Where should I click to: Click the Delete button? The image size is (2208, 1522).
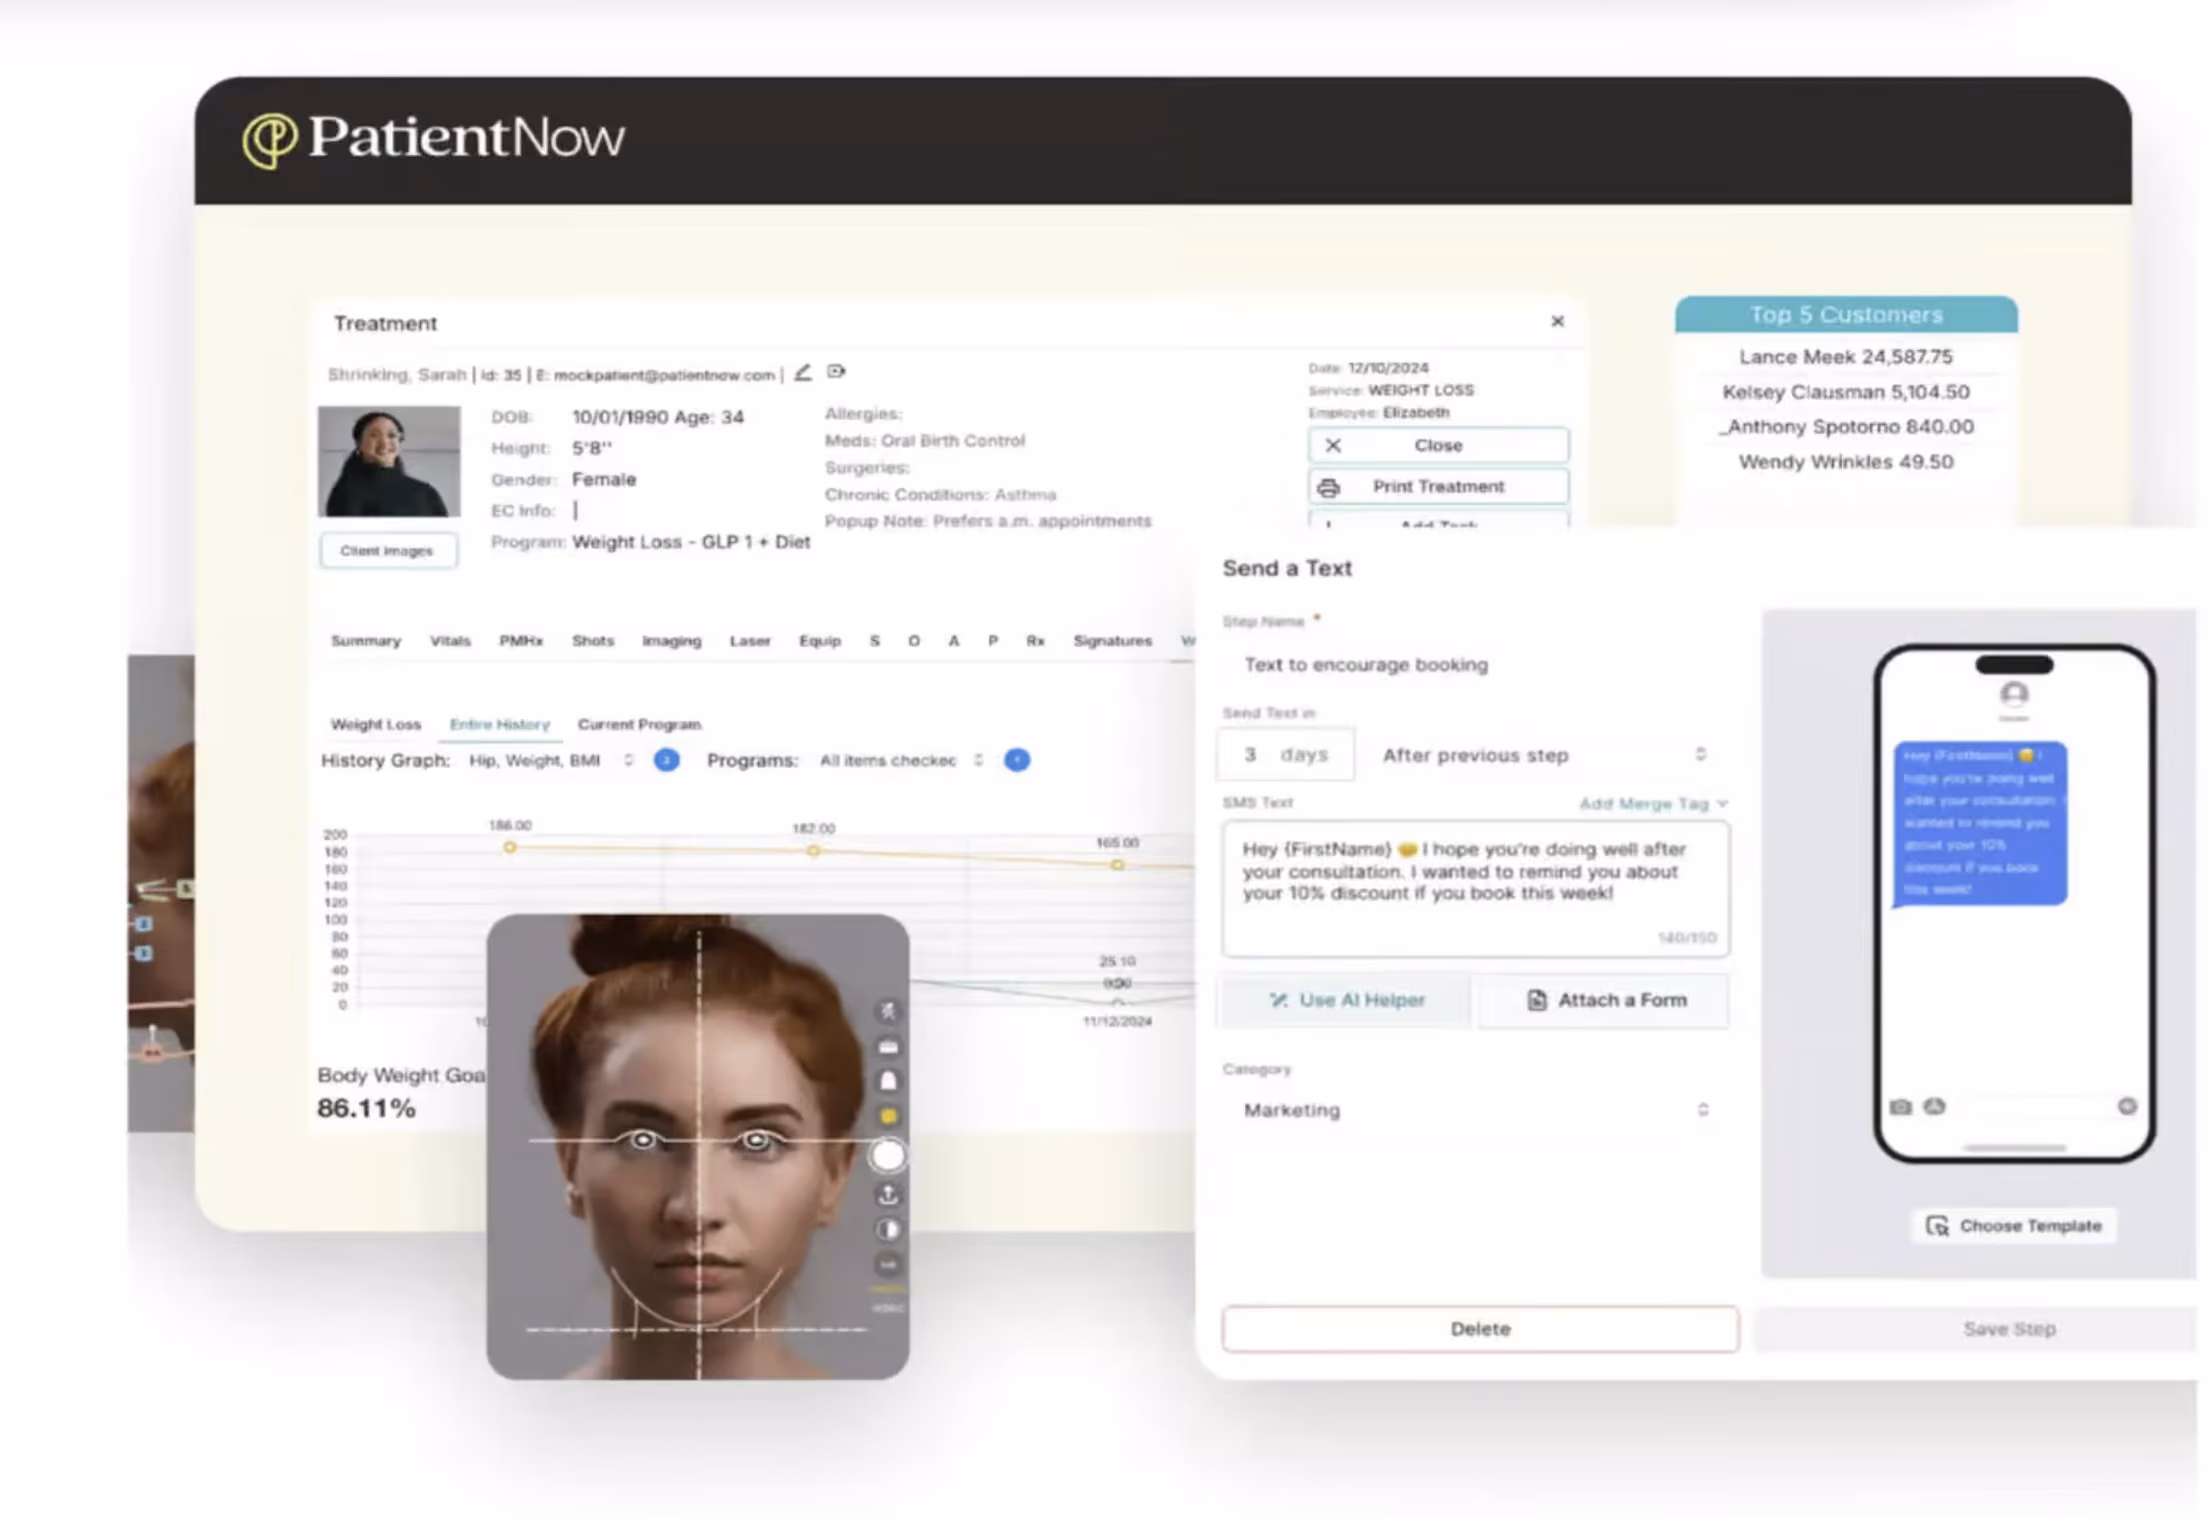tap(1480, 1329)
